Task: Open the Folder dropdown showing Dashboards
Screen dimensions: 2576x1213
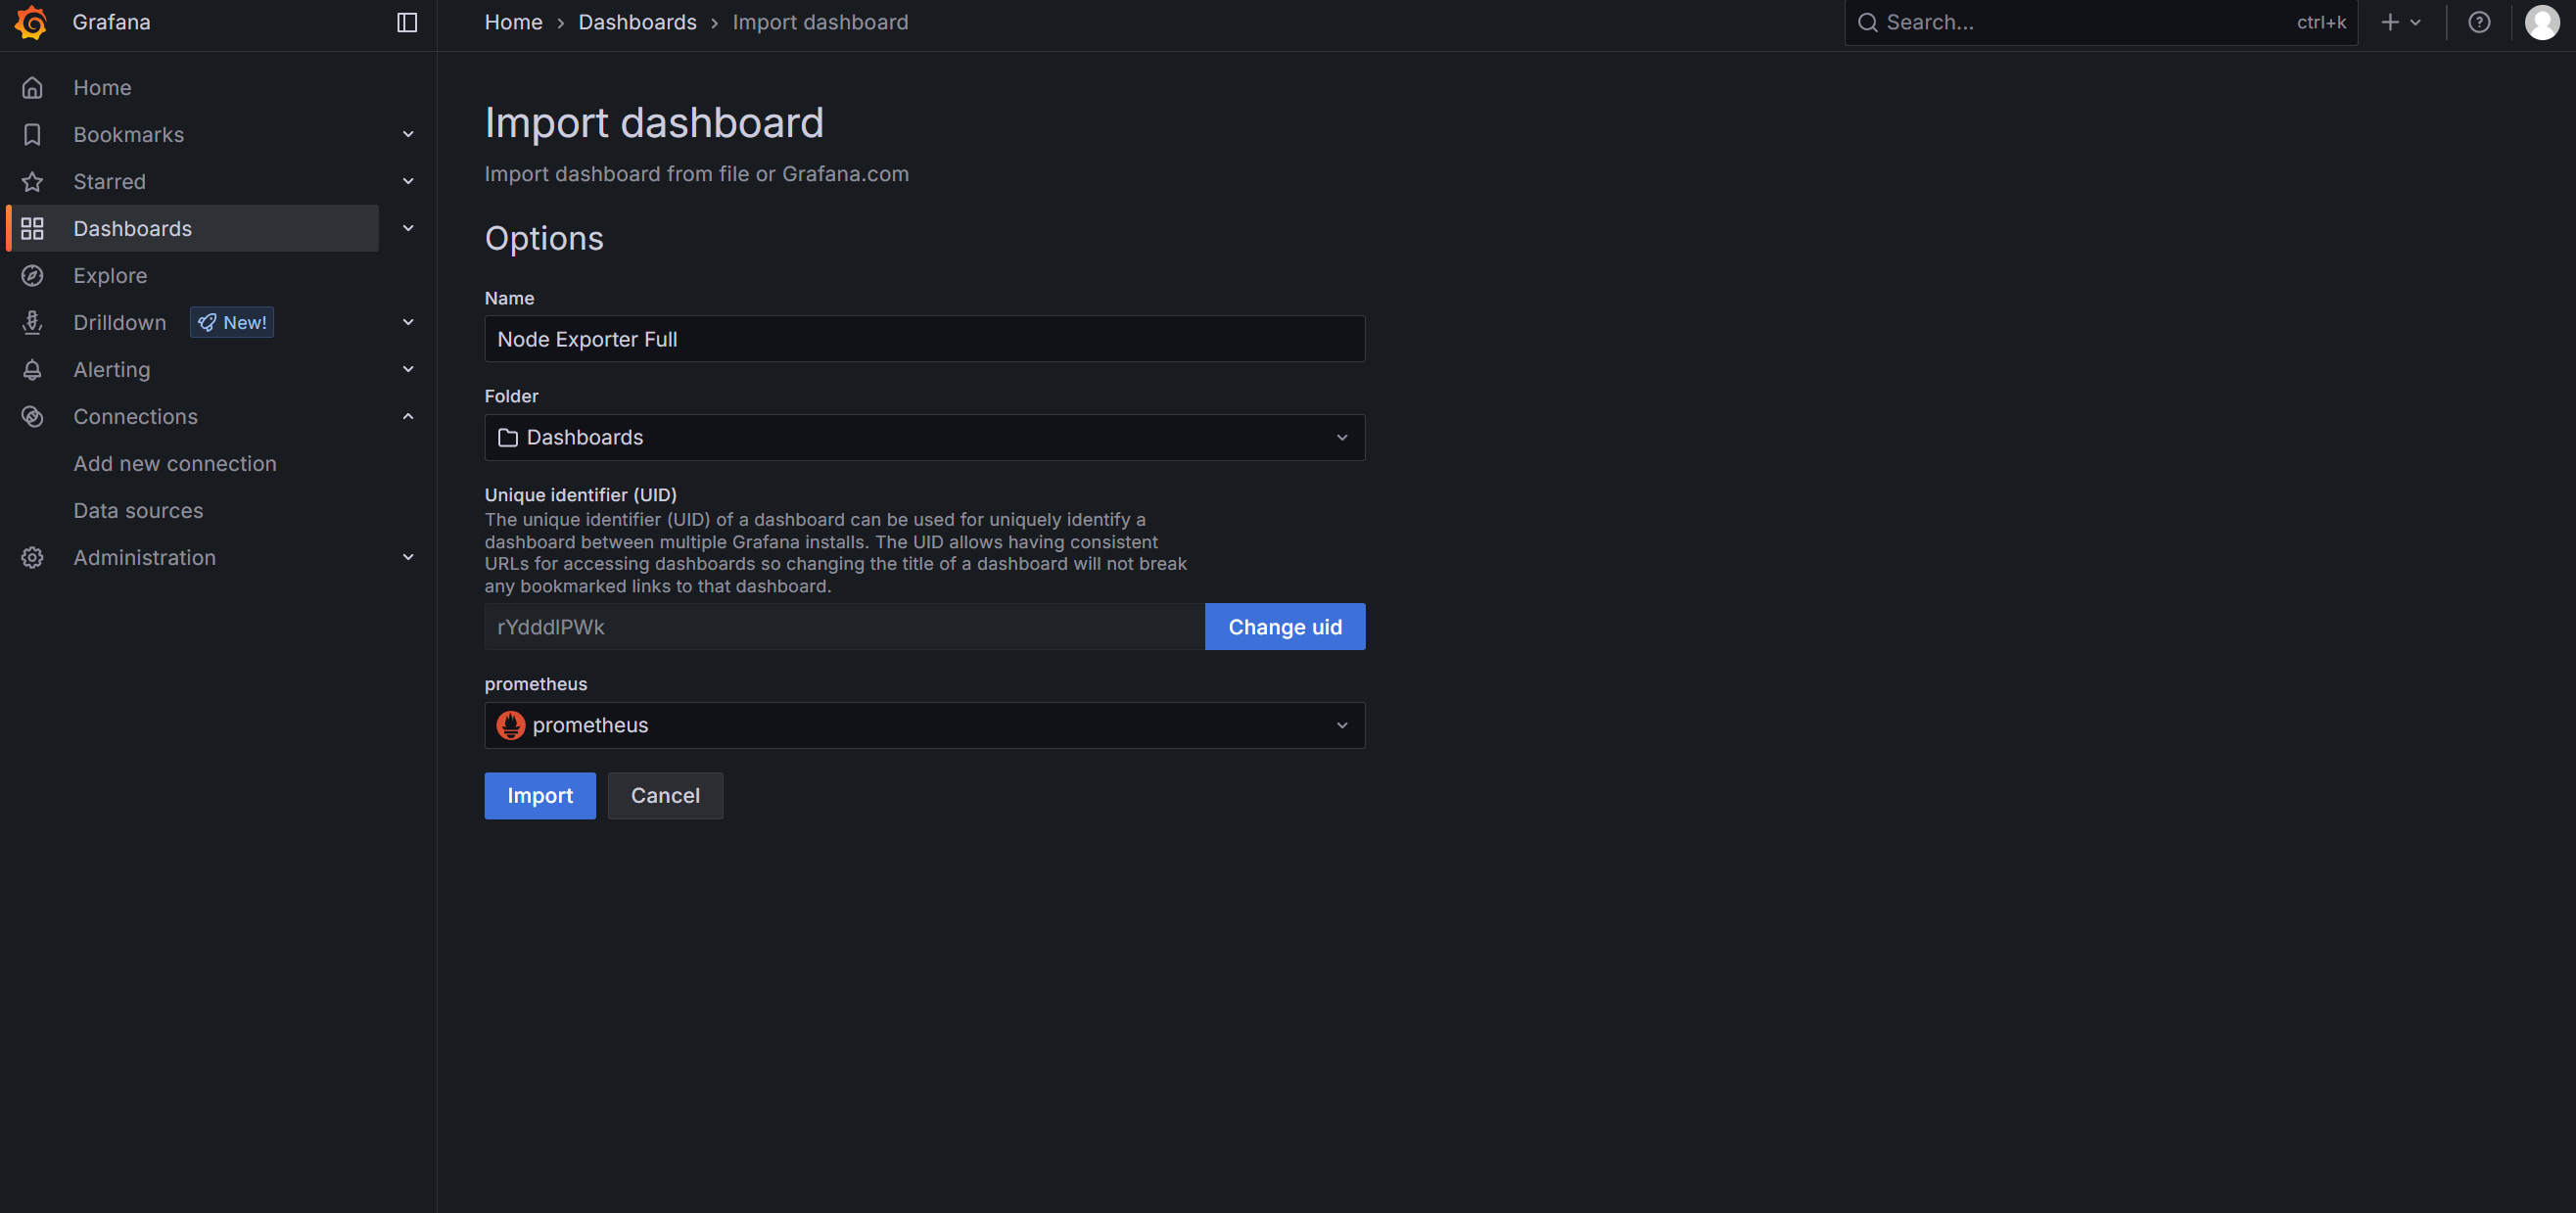Action: click(923, 438)
